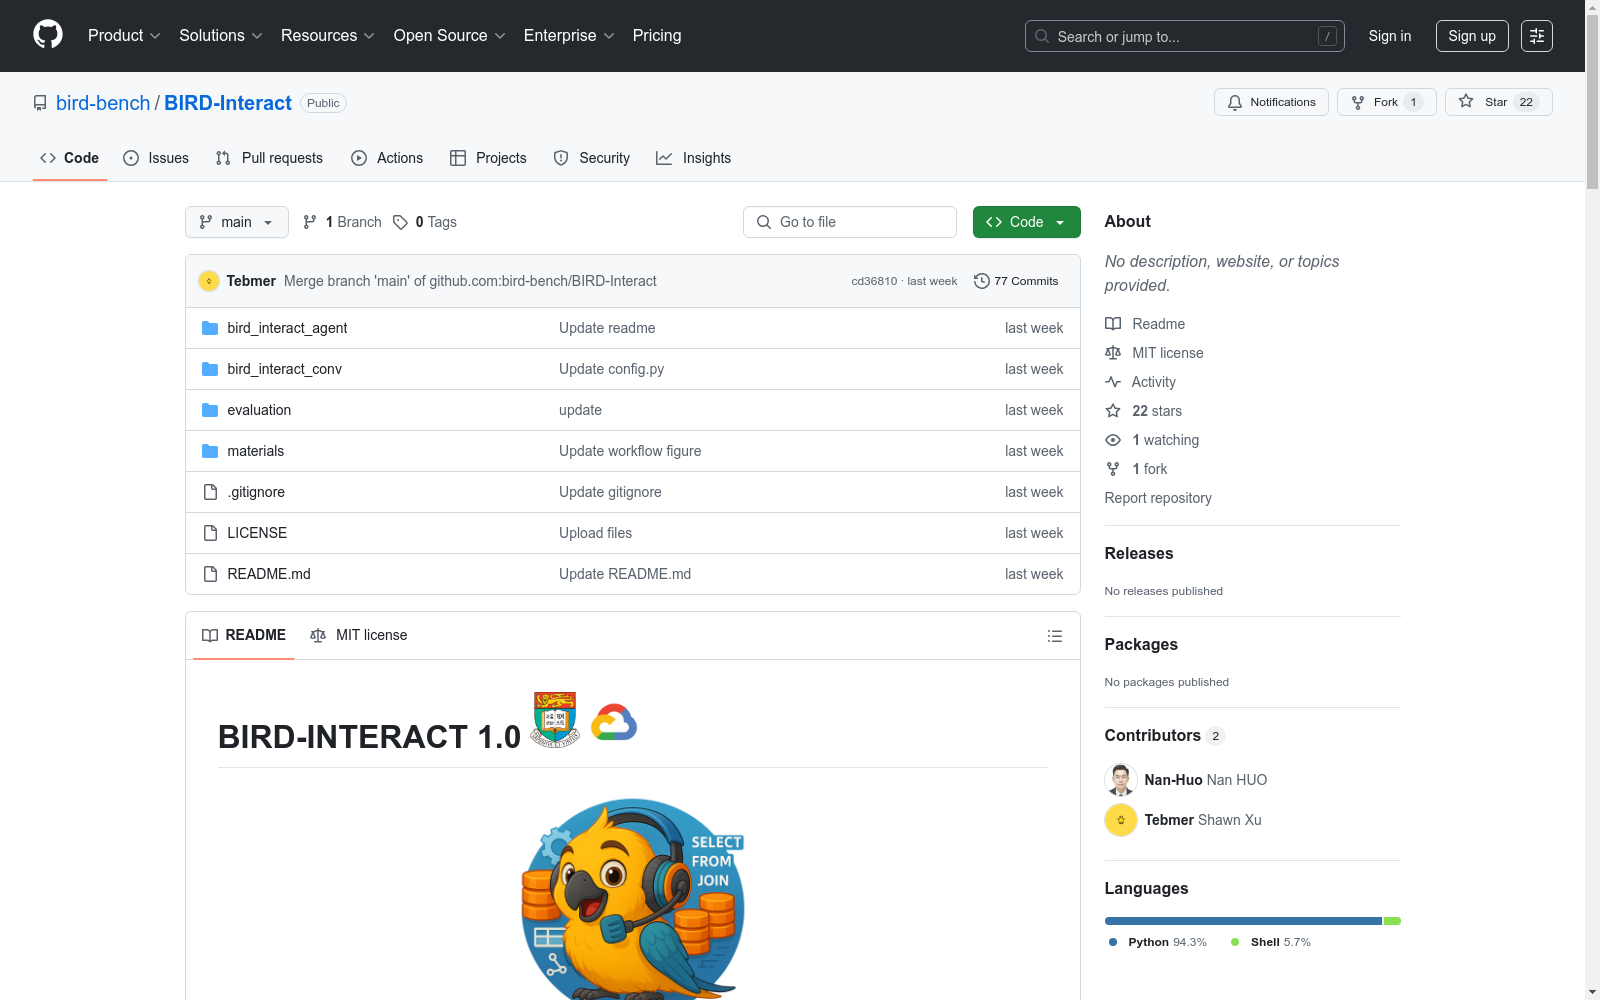Open the MIT license link in About
Image resolution: width=1600 pixels, height=1000 pixels.
tap(1154, 353)
